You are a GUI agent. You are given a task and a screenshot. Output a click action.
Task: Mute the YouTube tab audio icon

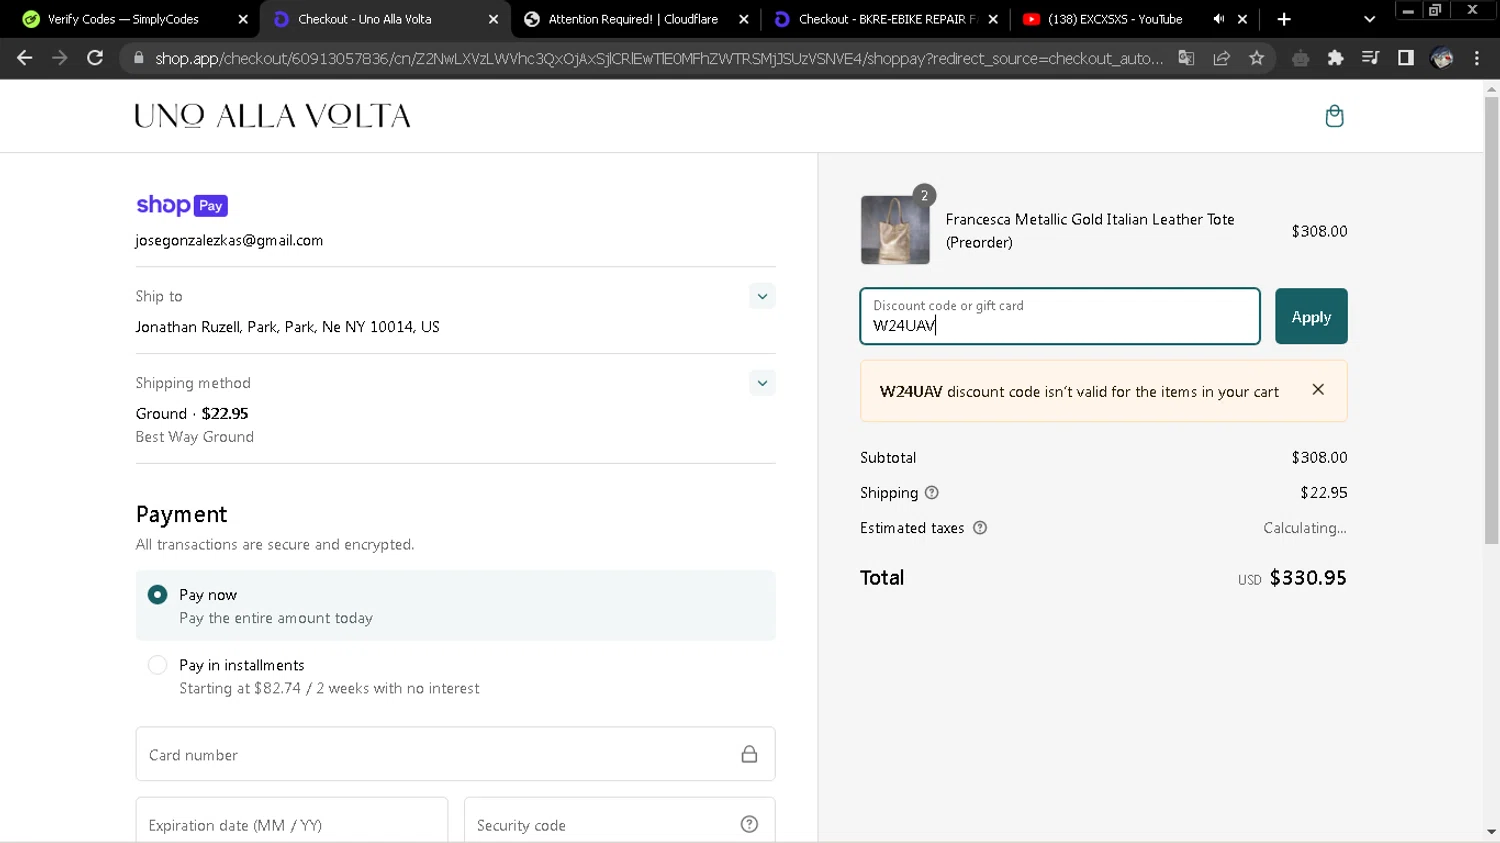tap(1218, 19)
